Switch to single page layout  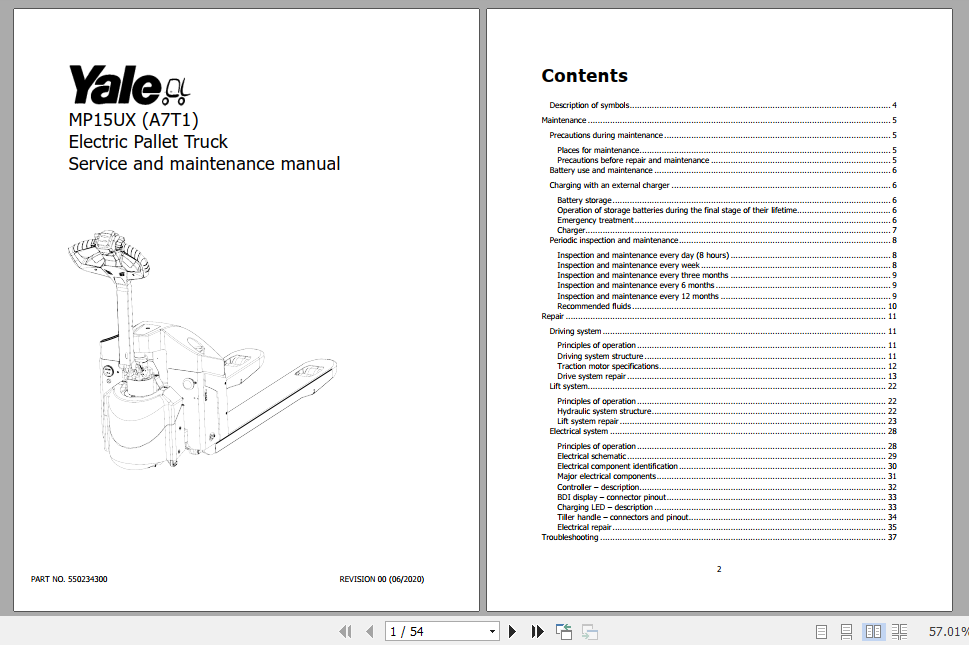[821, 631]
